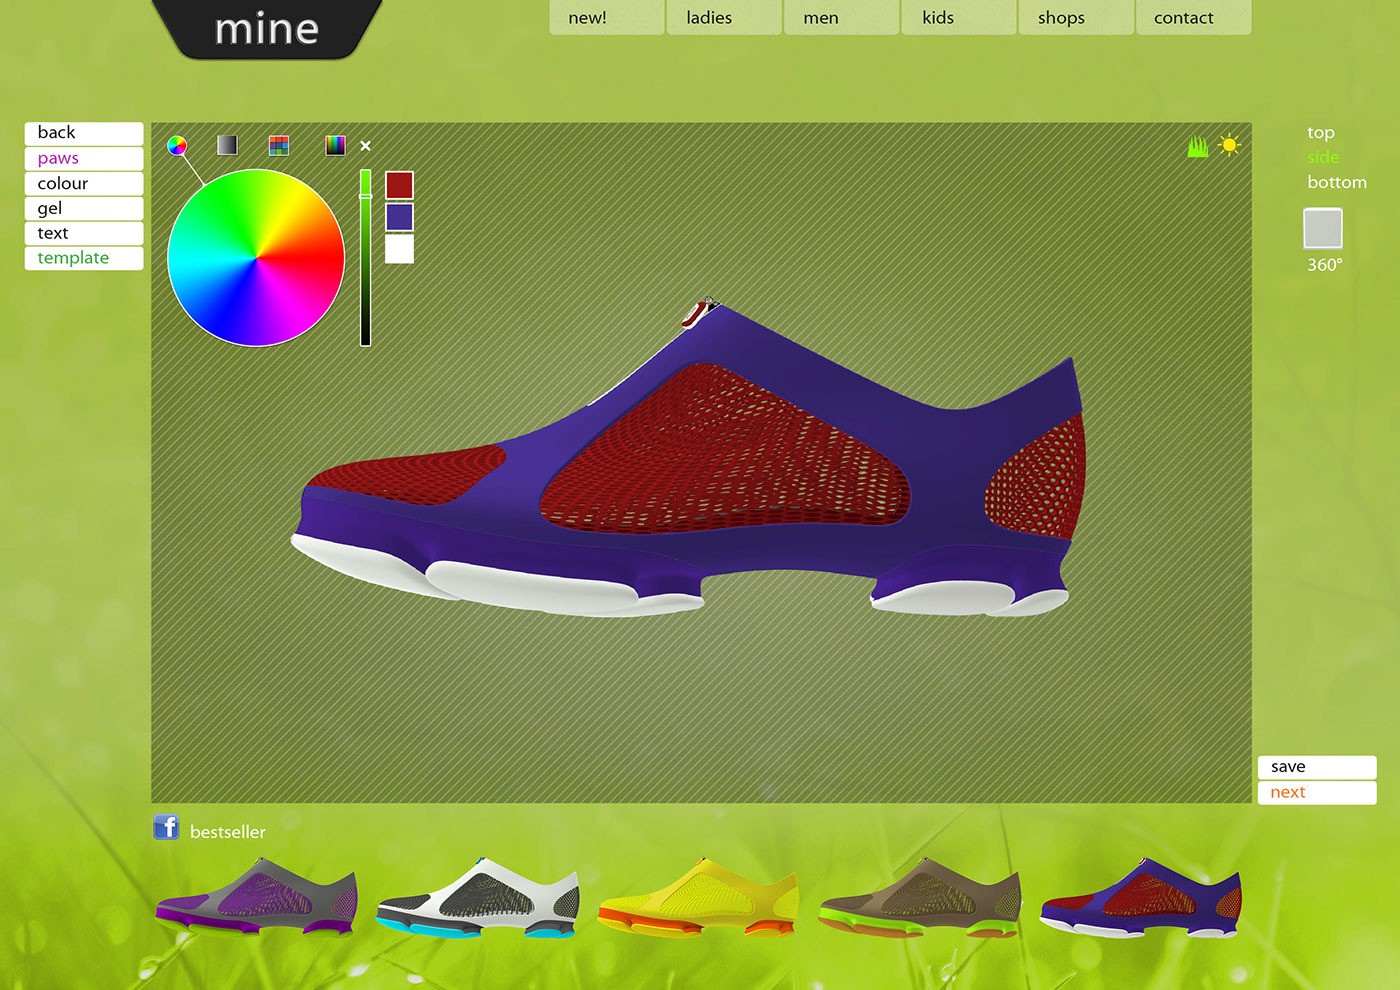
Task: Select the dark red color swatch
Action: (399, 184)
